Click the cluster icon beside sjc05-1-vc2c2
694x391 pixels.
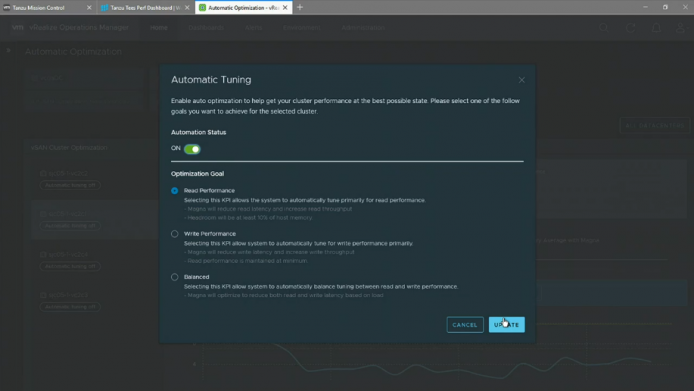tap(43, 174)
